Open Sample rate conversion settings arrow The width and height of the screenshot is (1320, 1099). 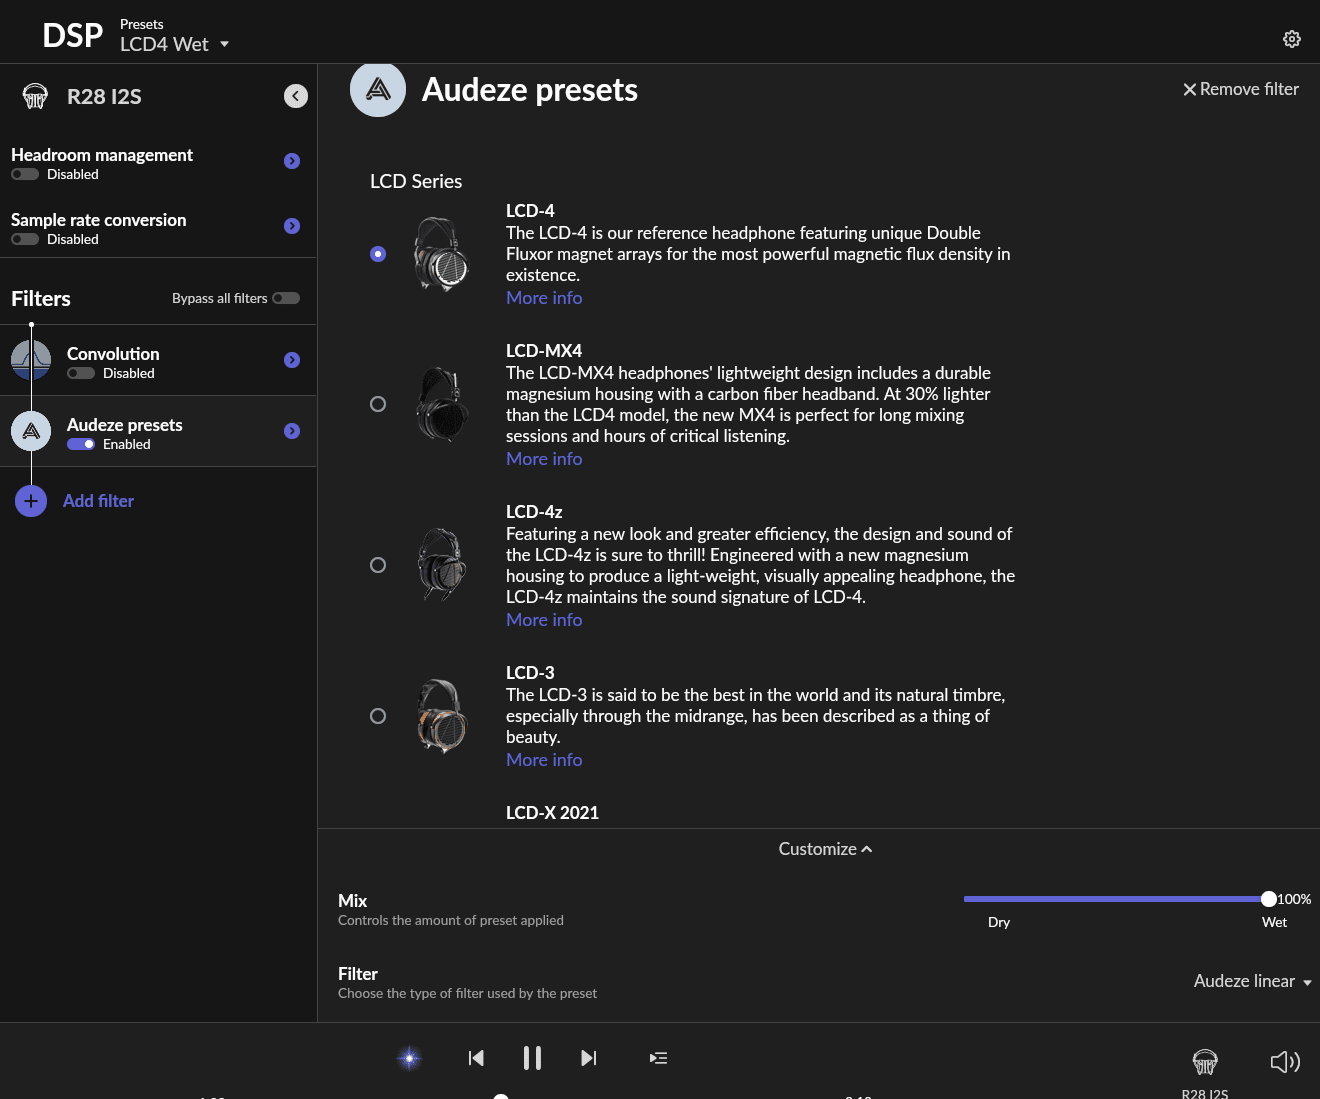coord(292,226)
